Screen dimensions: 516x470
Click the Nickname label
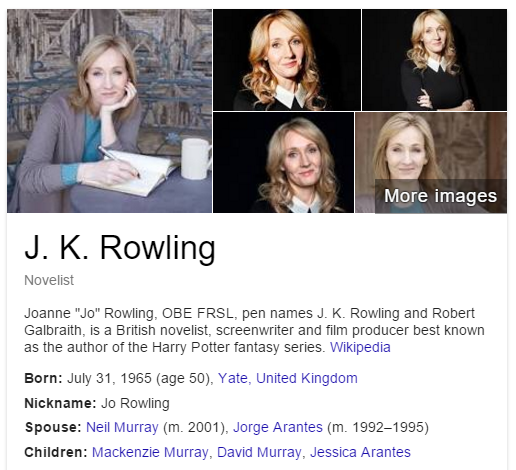click(x=60, y=403)
